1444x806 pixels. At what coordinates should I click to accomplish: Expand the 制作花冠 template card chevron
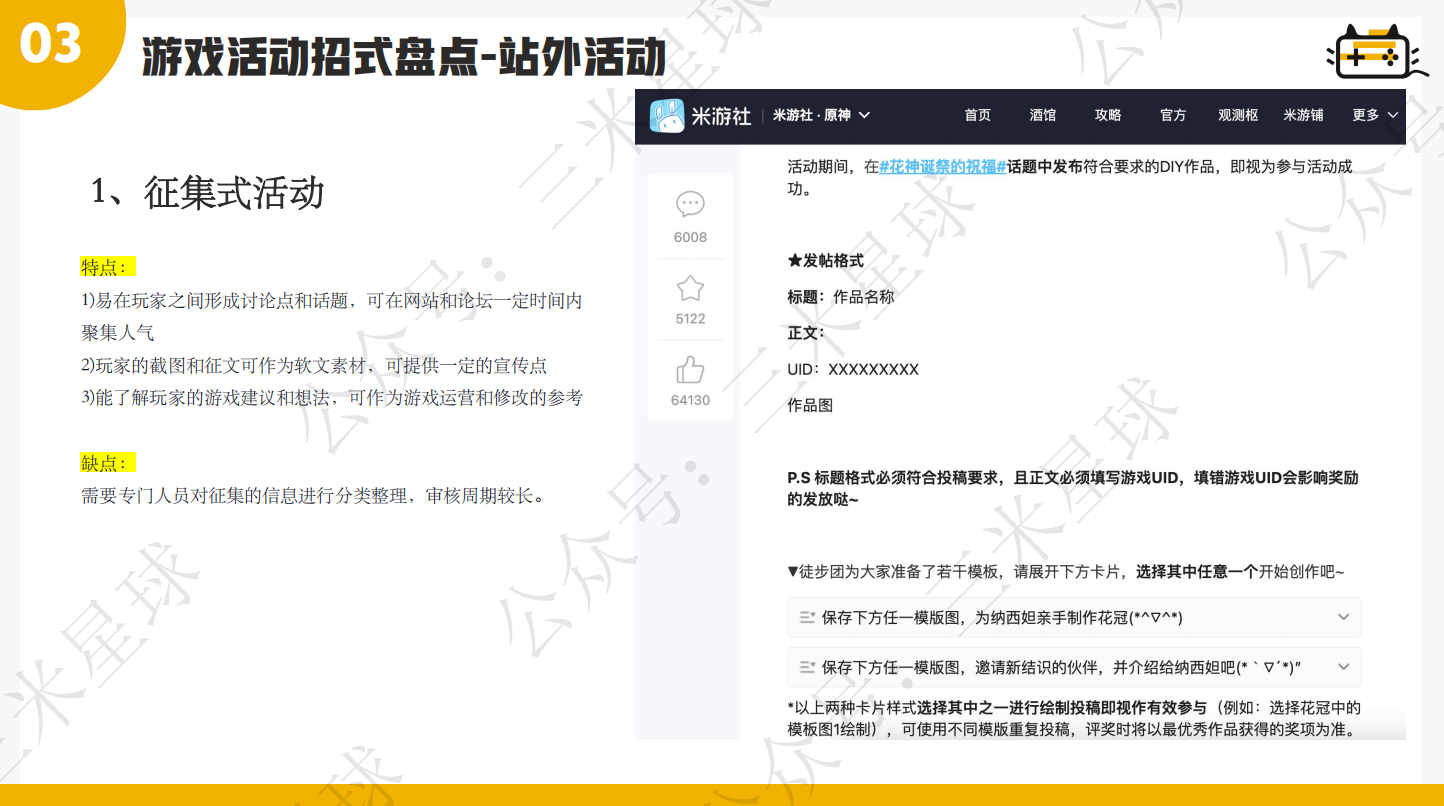point(1343,617)
